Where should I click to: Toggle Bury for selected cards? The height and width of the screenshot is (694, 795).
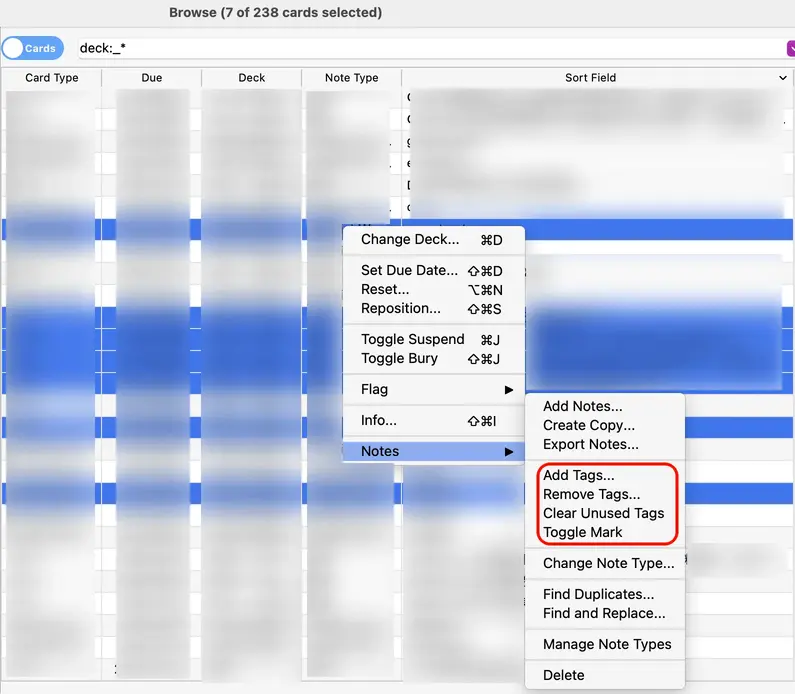pyautogui.click(x=399, y=358)
